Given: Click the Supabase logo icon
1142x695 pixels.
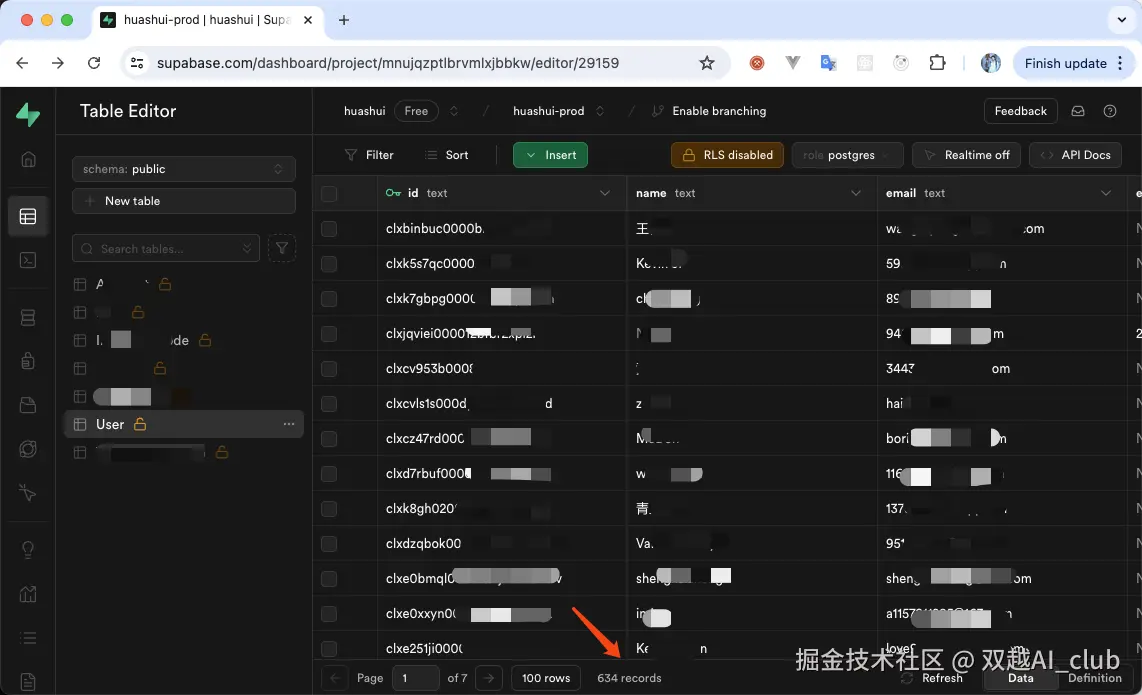Looking at the screenshot, I should point(28,114).
